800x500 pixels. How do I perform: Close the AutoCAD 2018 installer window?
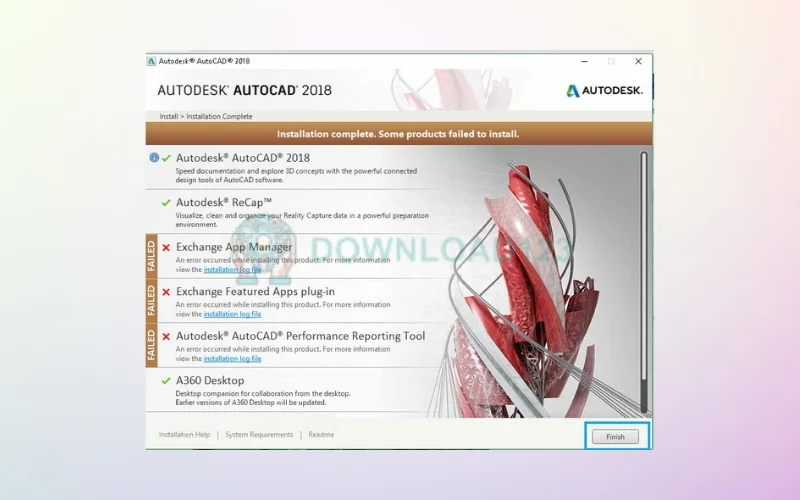[638, 61]
